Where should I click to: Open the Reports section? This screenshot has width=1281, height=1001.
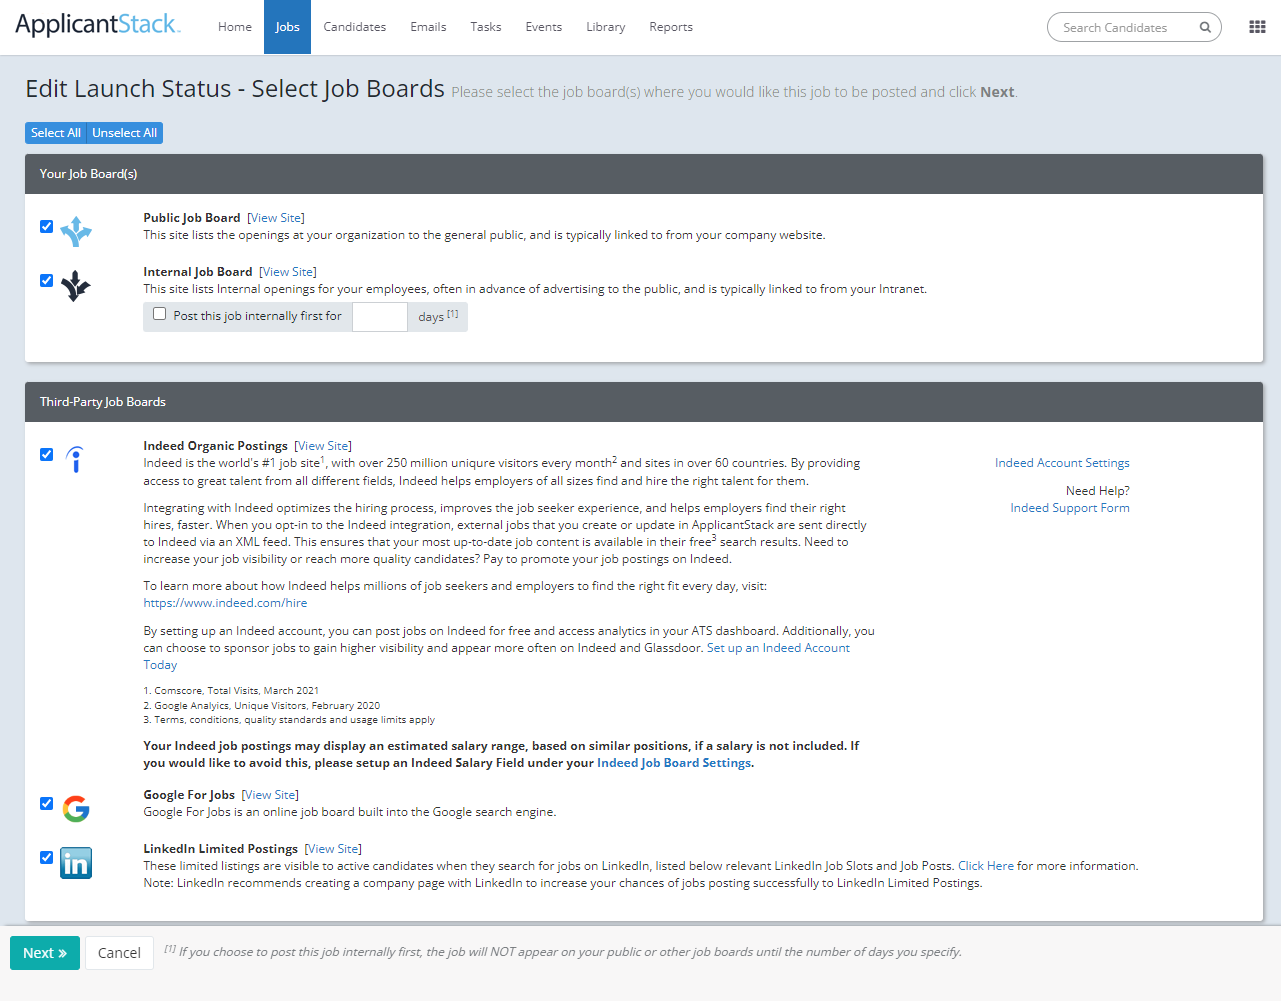pos(670,27)
